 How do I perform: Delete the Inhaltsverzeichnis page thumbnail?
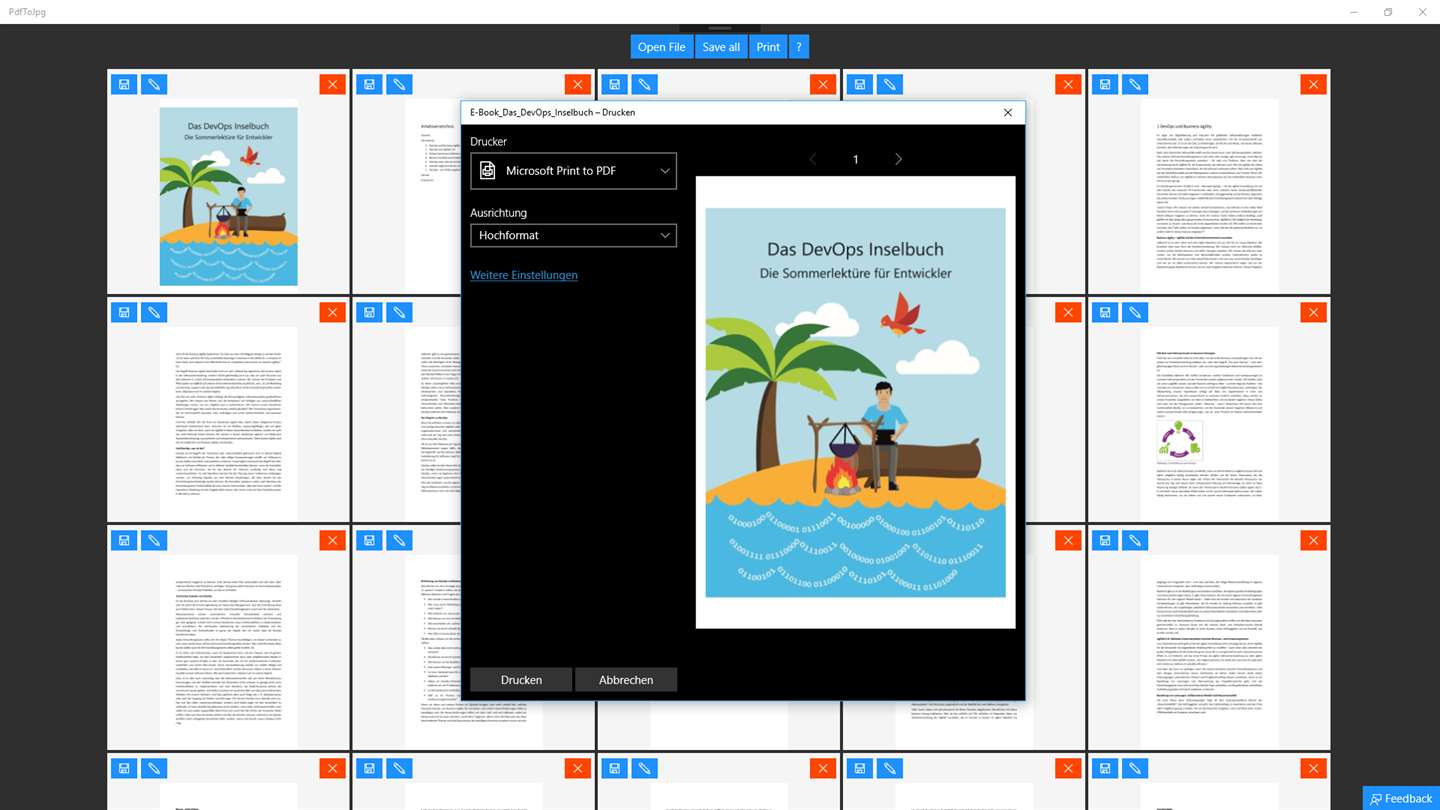tap(578, 85)
